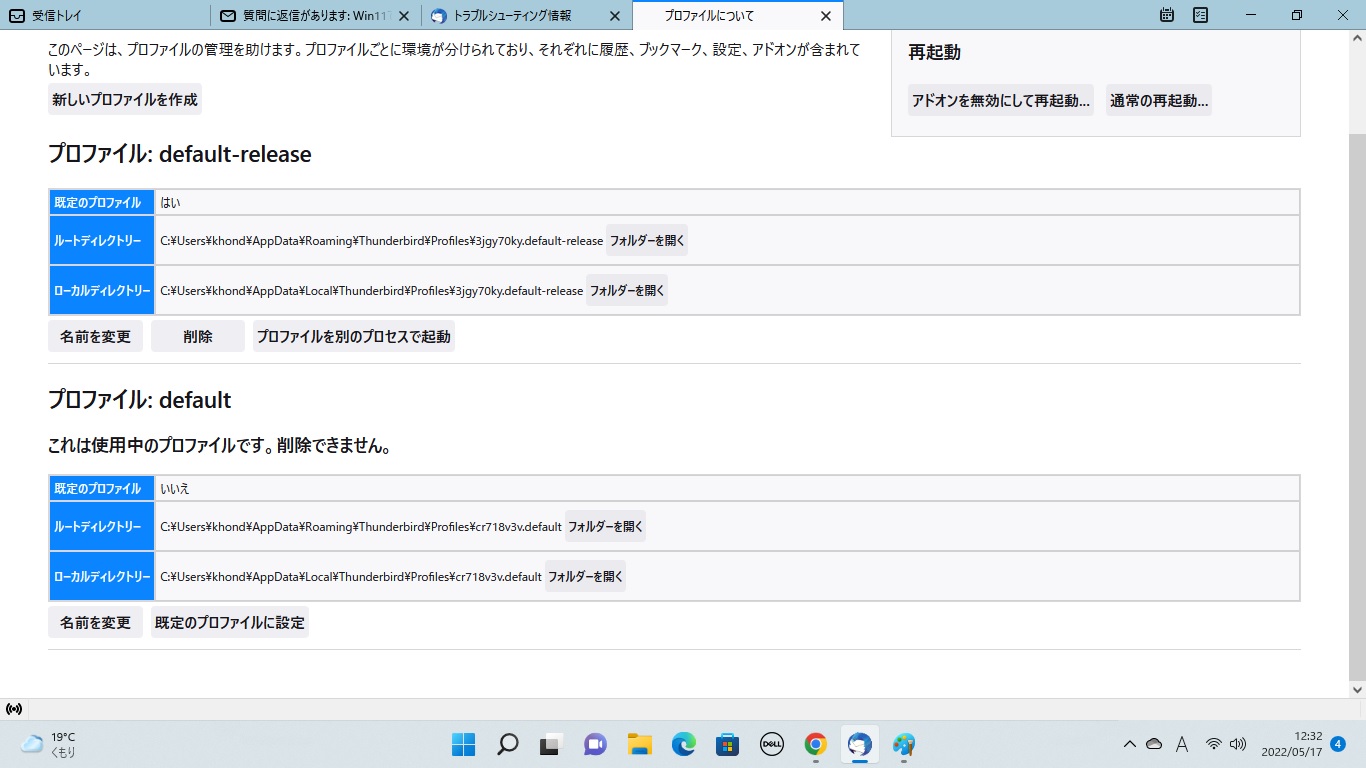Open Google Chrome from the taskbar
The width and height of the screenshot is (1366, 768).
pyautogui.click(x=815, y=744)
